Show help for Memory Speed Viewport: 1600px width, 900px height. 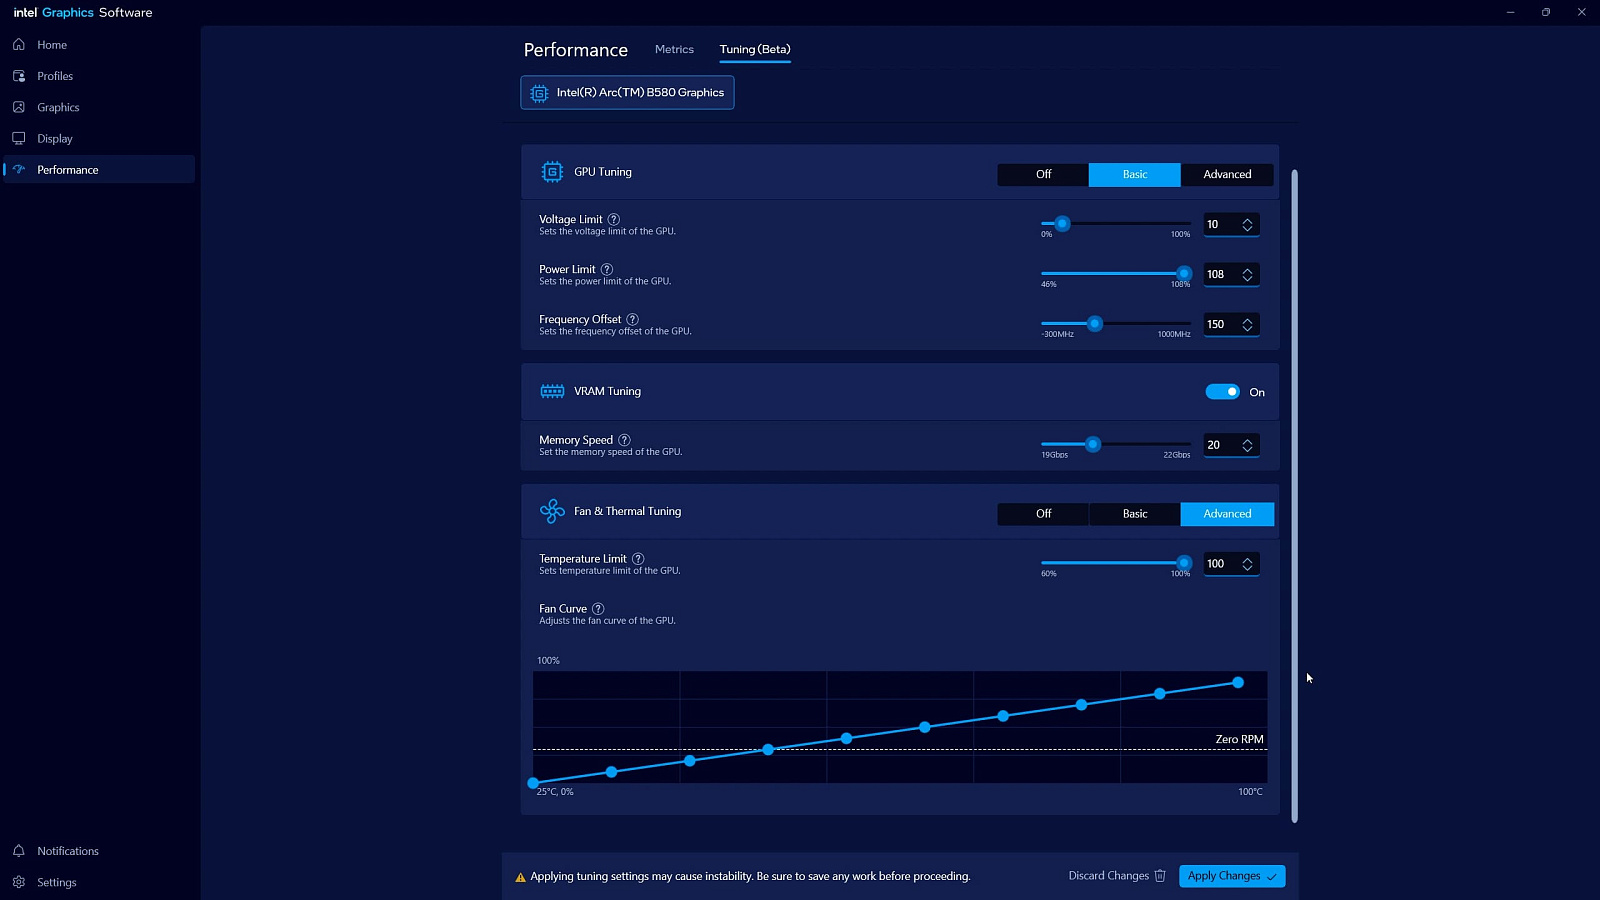tap(624, 440)
